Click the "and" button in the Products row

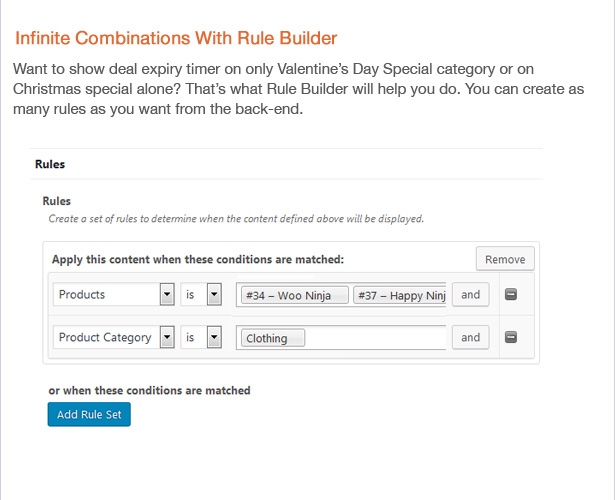[470, 295]
